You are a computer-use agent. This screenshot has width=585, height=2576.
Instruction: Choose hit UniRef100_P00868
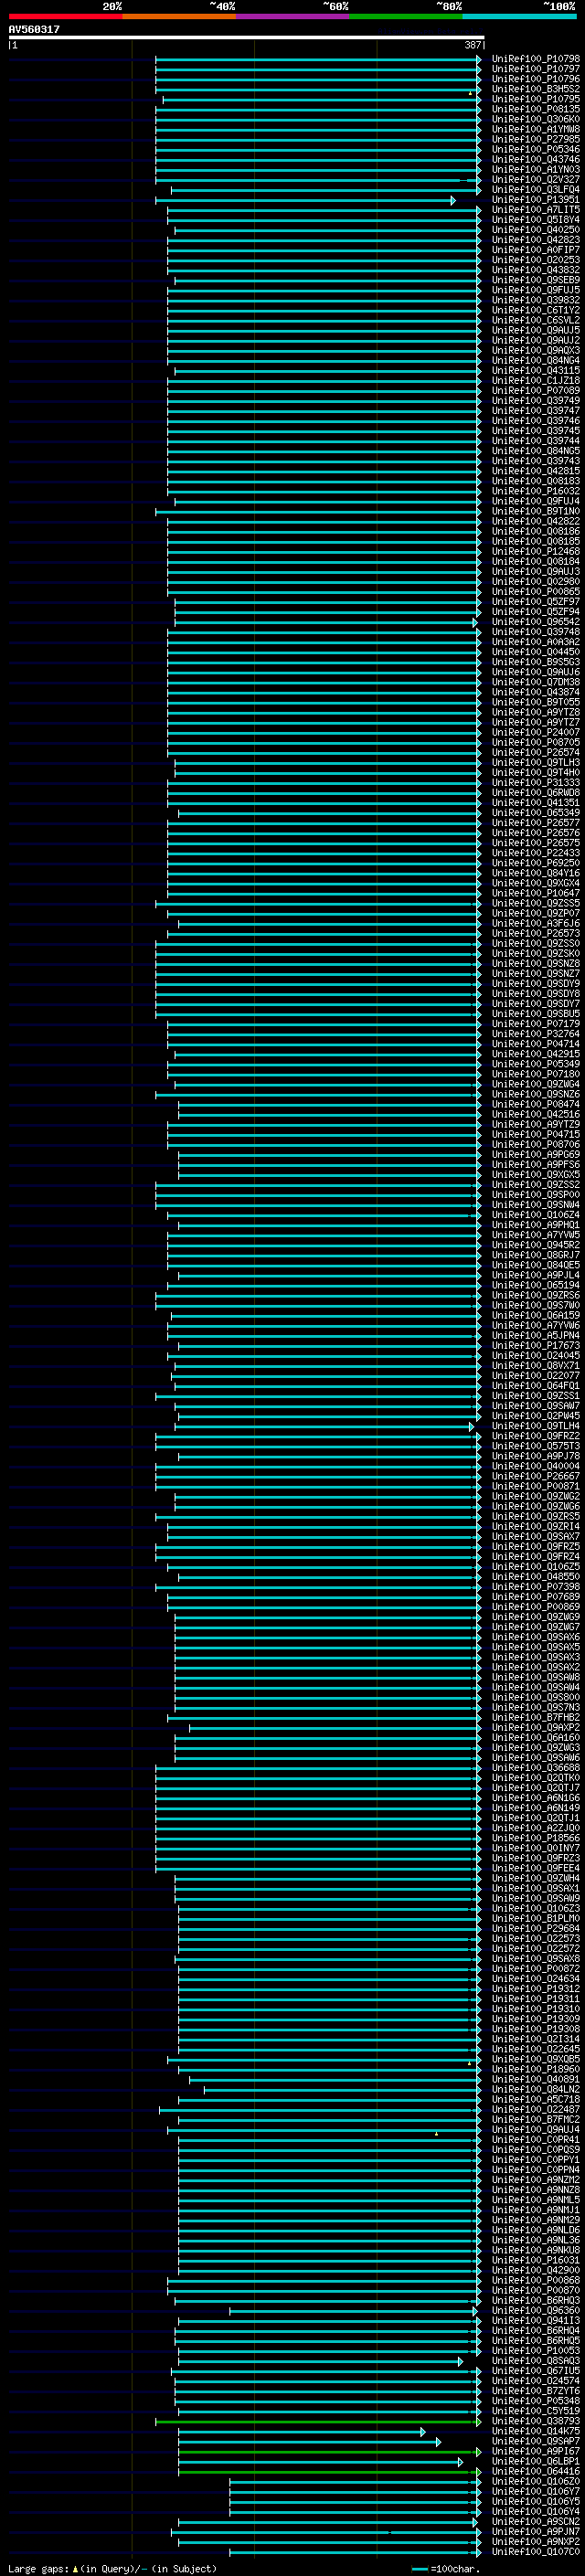pyautogui.click(x=536, y=2280)
